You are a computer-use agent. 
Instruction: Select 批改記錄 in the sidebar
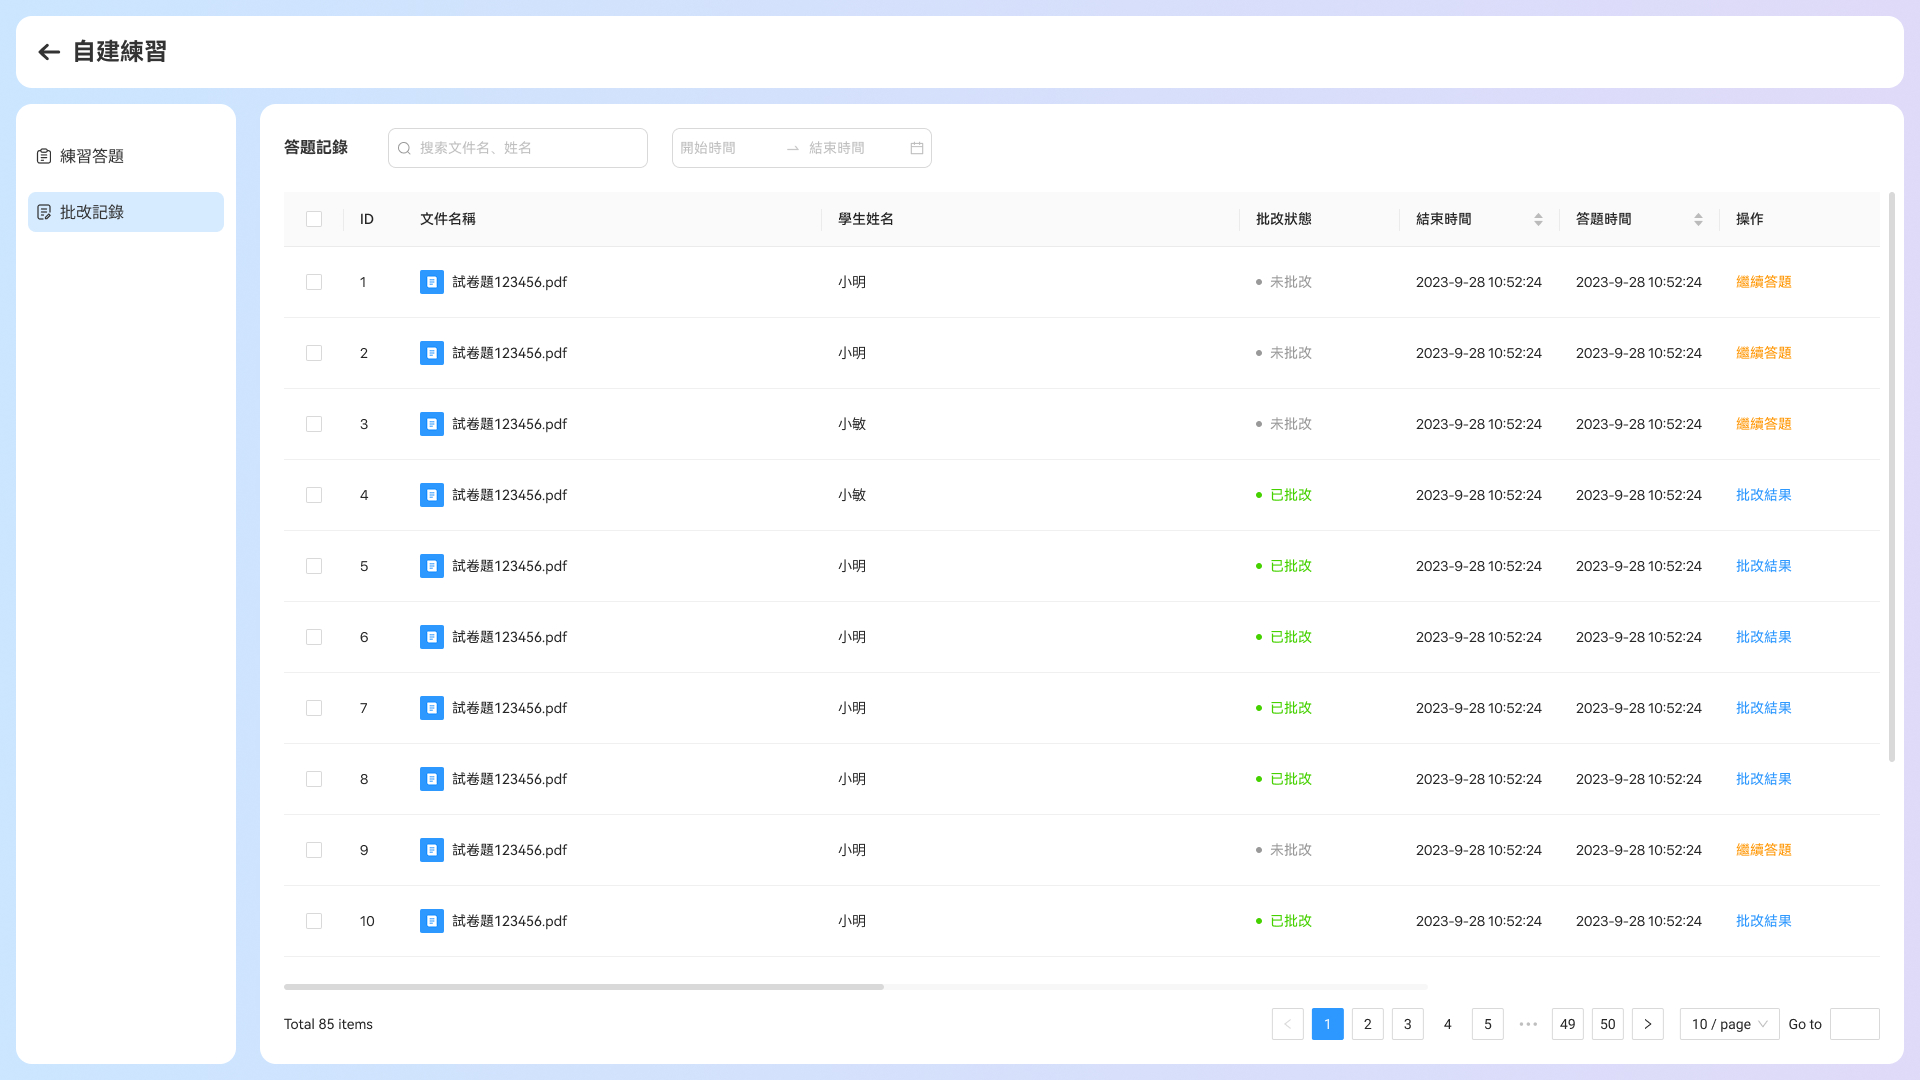(x=126, y=212)
